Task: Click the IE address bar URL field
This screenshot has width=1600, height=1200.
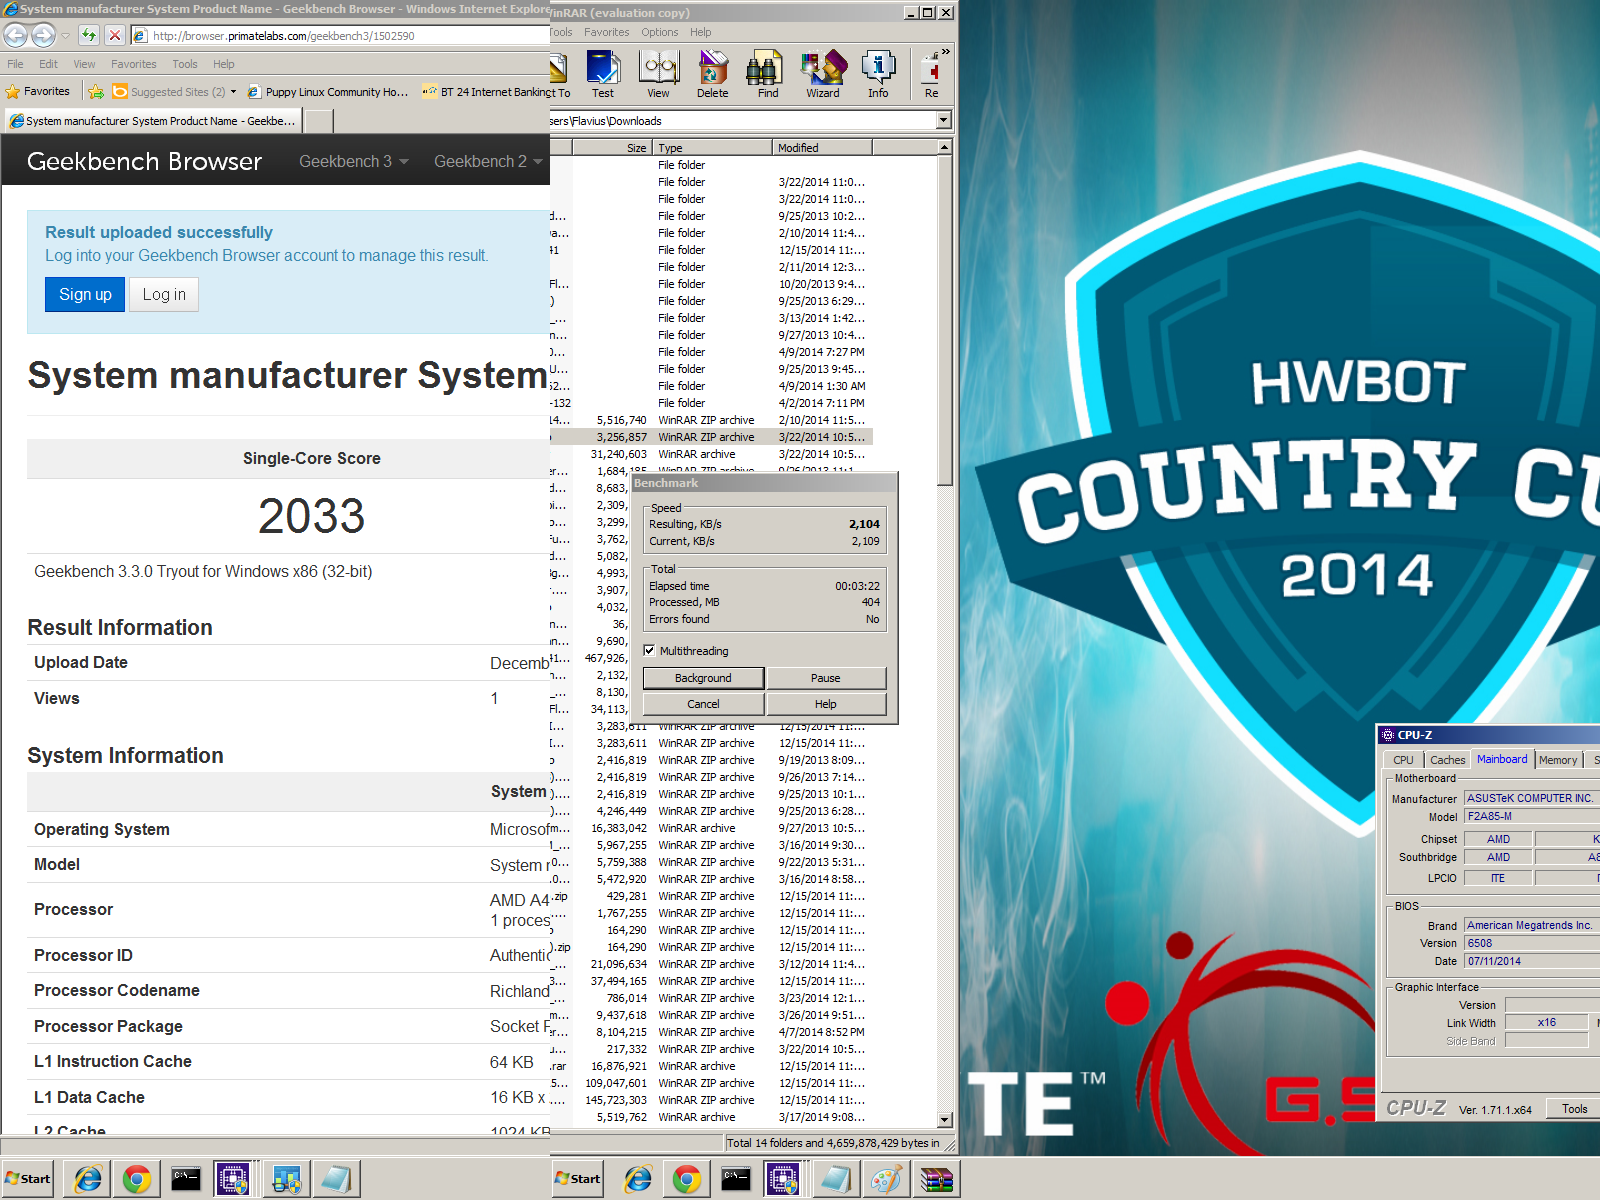Action: tap(340, 36)
